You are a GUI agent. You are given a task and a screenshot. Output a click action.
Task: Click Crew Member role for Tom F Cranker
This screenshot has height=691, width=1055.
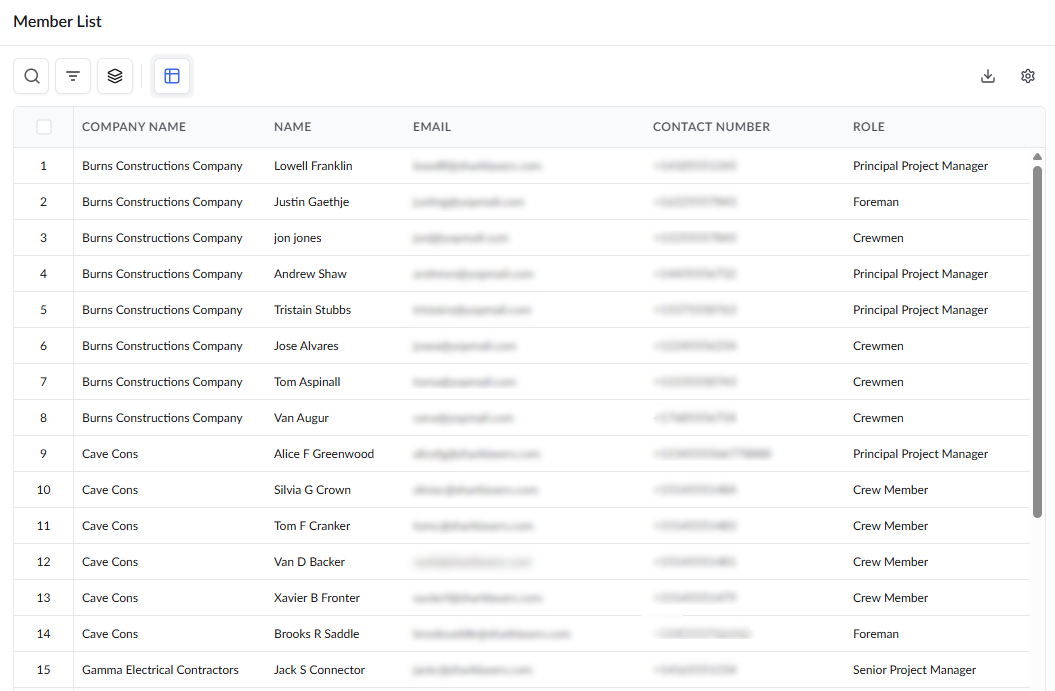click(x=890, y=526)
